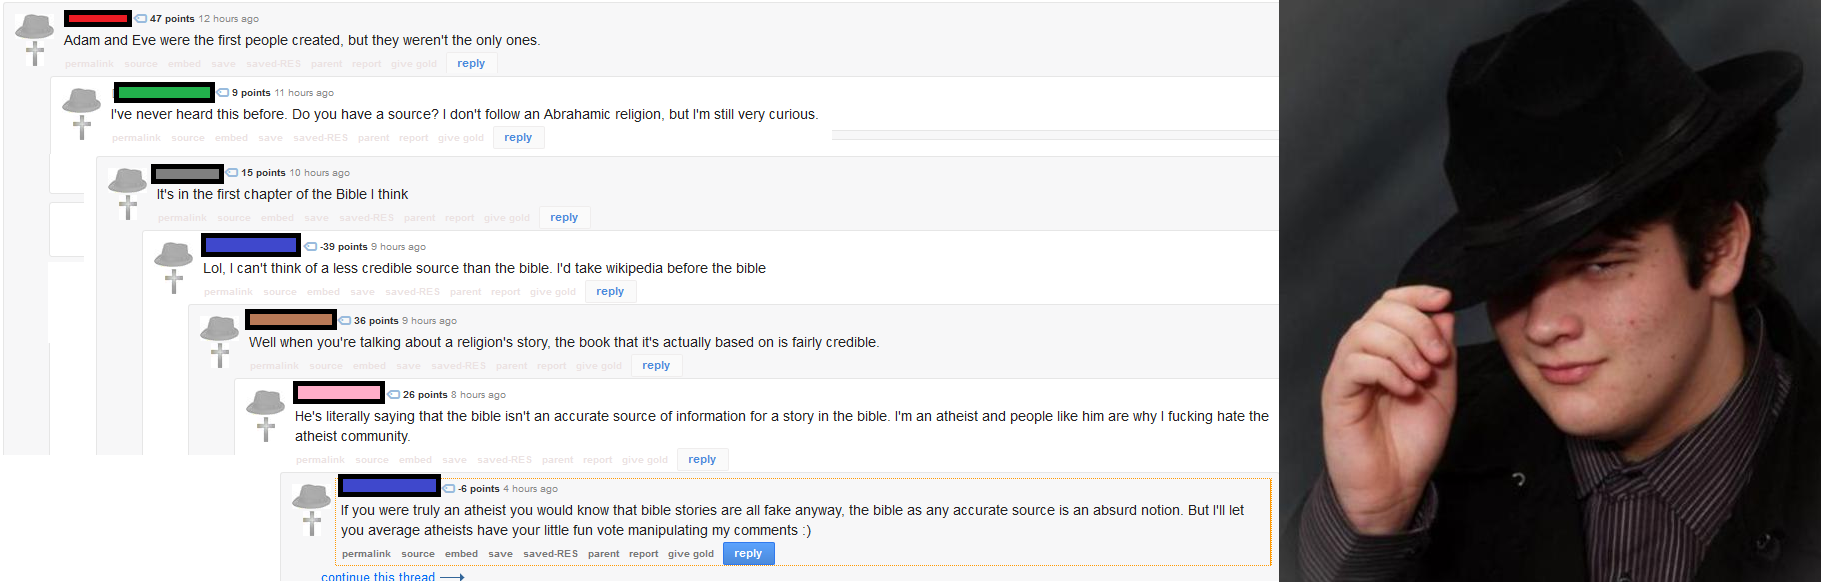Reply to the 'hate the atheist community' comment
Screen dimensions: 1821x582
click(702, 460)
